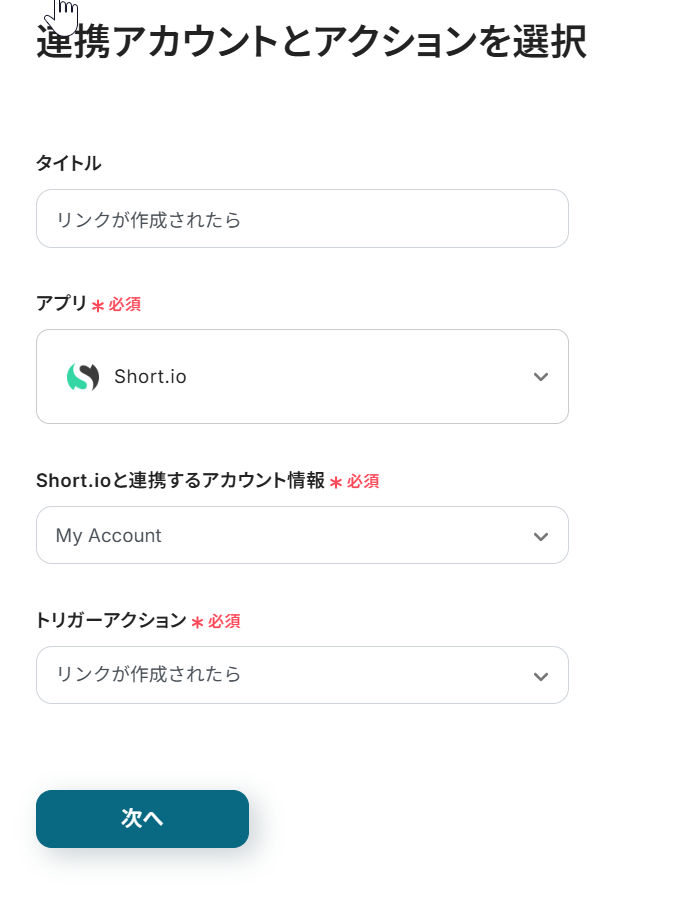
Task: Click the タイトル field label
Action: pyautogui.click(x=69, y=163)
